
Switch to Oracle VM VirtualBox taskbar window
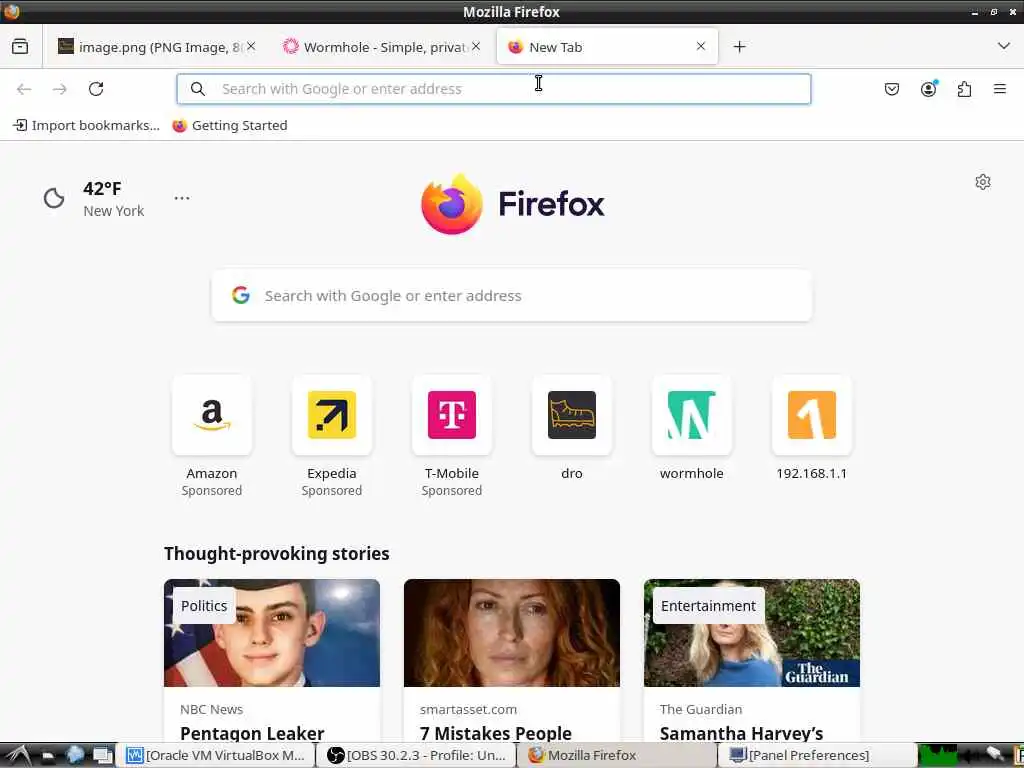pos(216,756)
